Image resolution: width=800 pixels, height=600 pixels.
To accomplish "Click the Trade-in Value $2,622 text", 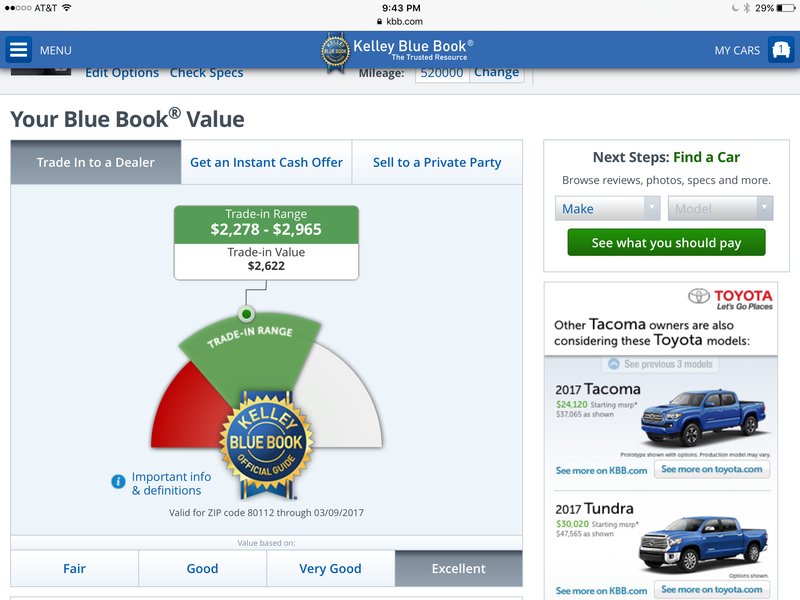I will click(266, 259).
